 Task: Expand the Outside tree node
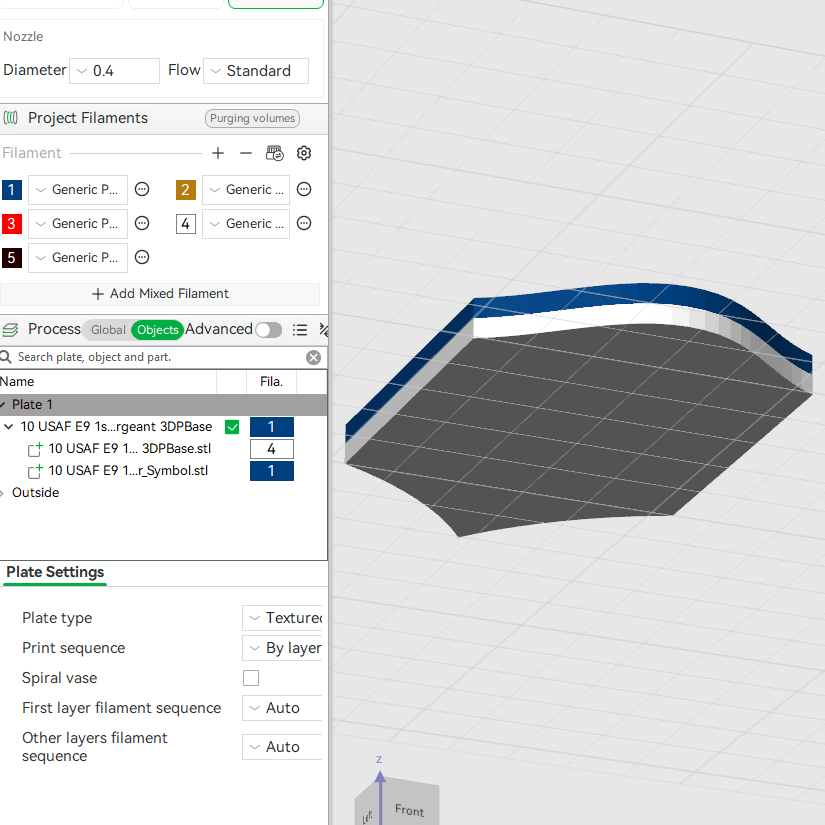pos(3,493)
